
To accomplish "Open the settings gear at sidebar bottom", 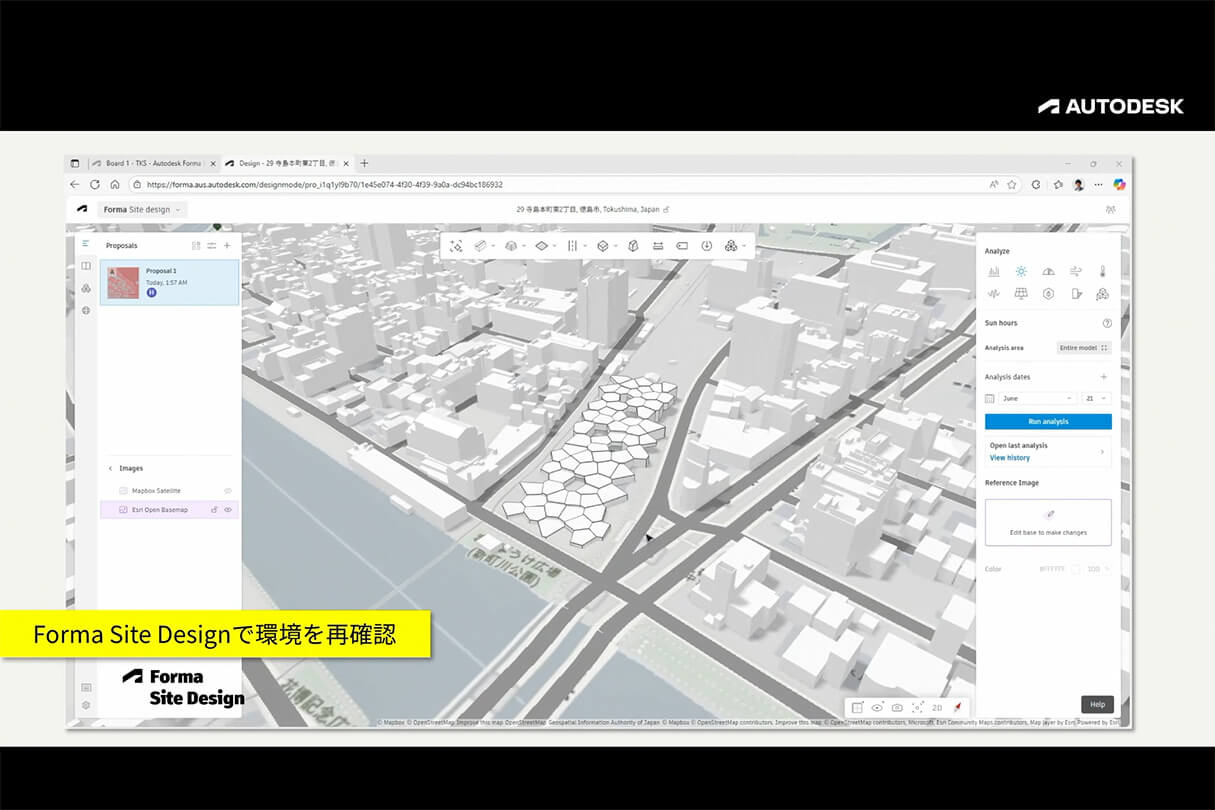I will pos(86,705).
